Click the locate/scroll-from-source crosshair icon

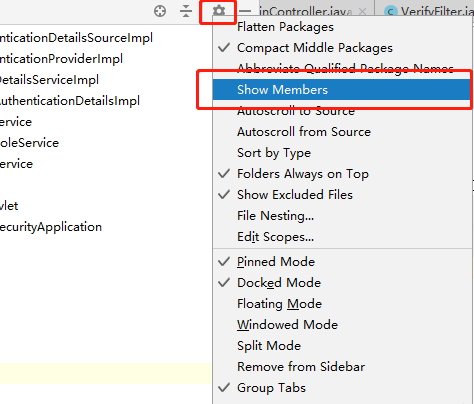tap(160, 11)
